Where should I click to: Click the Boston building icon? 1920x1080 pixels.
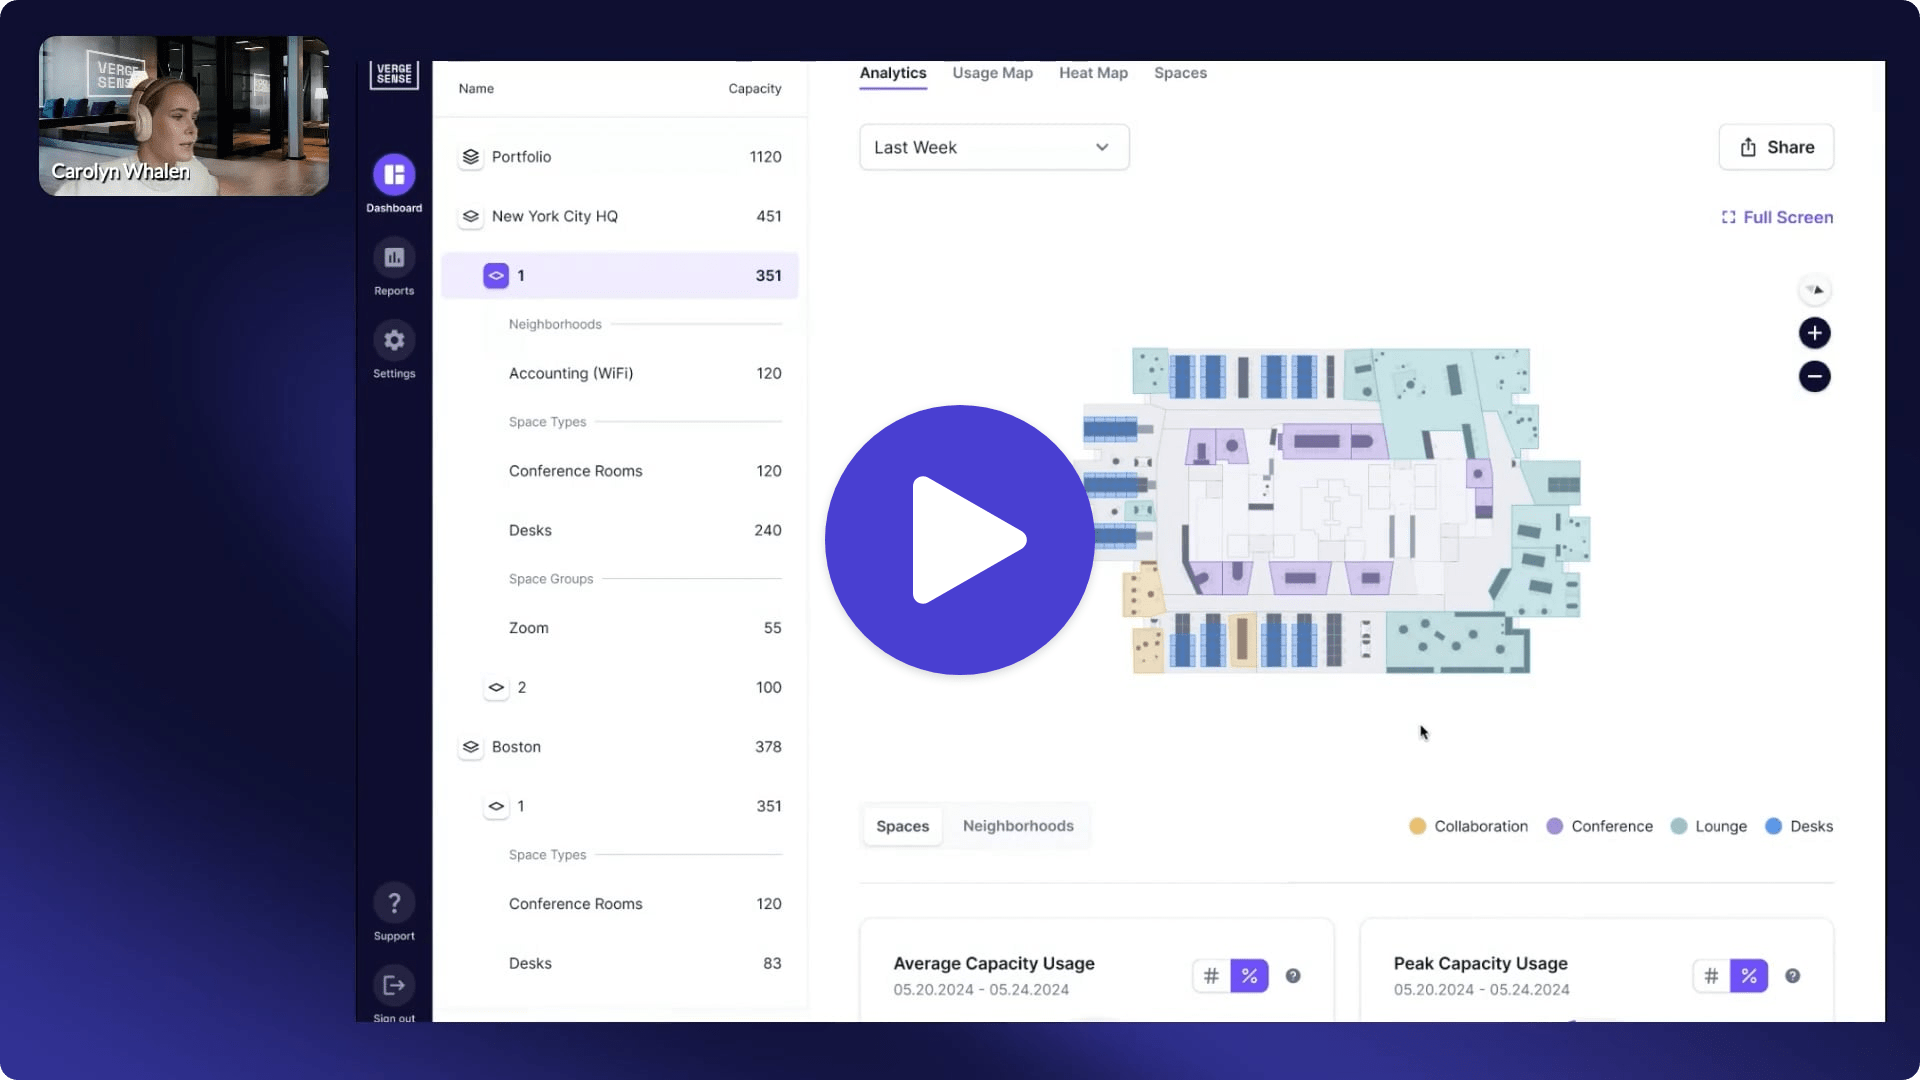pos(471,747)
